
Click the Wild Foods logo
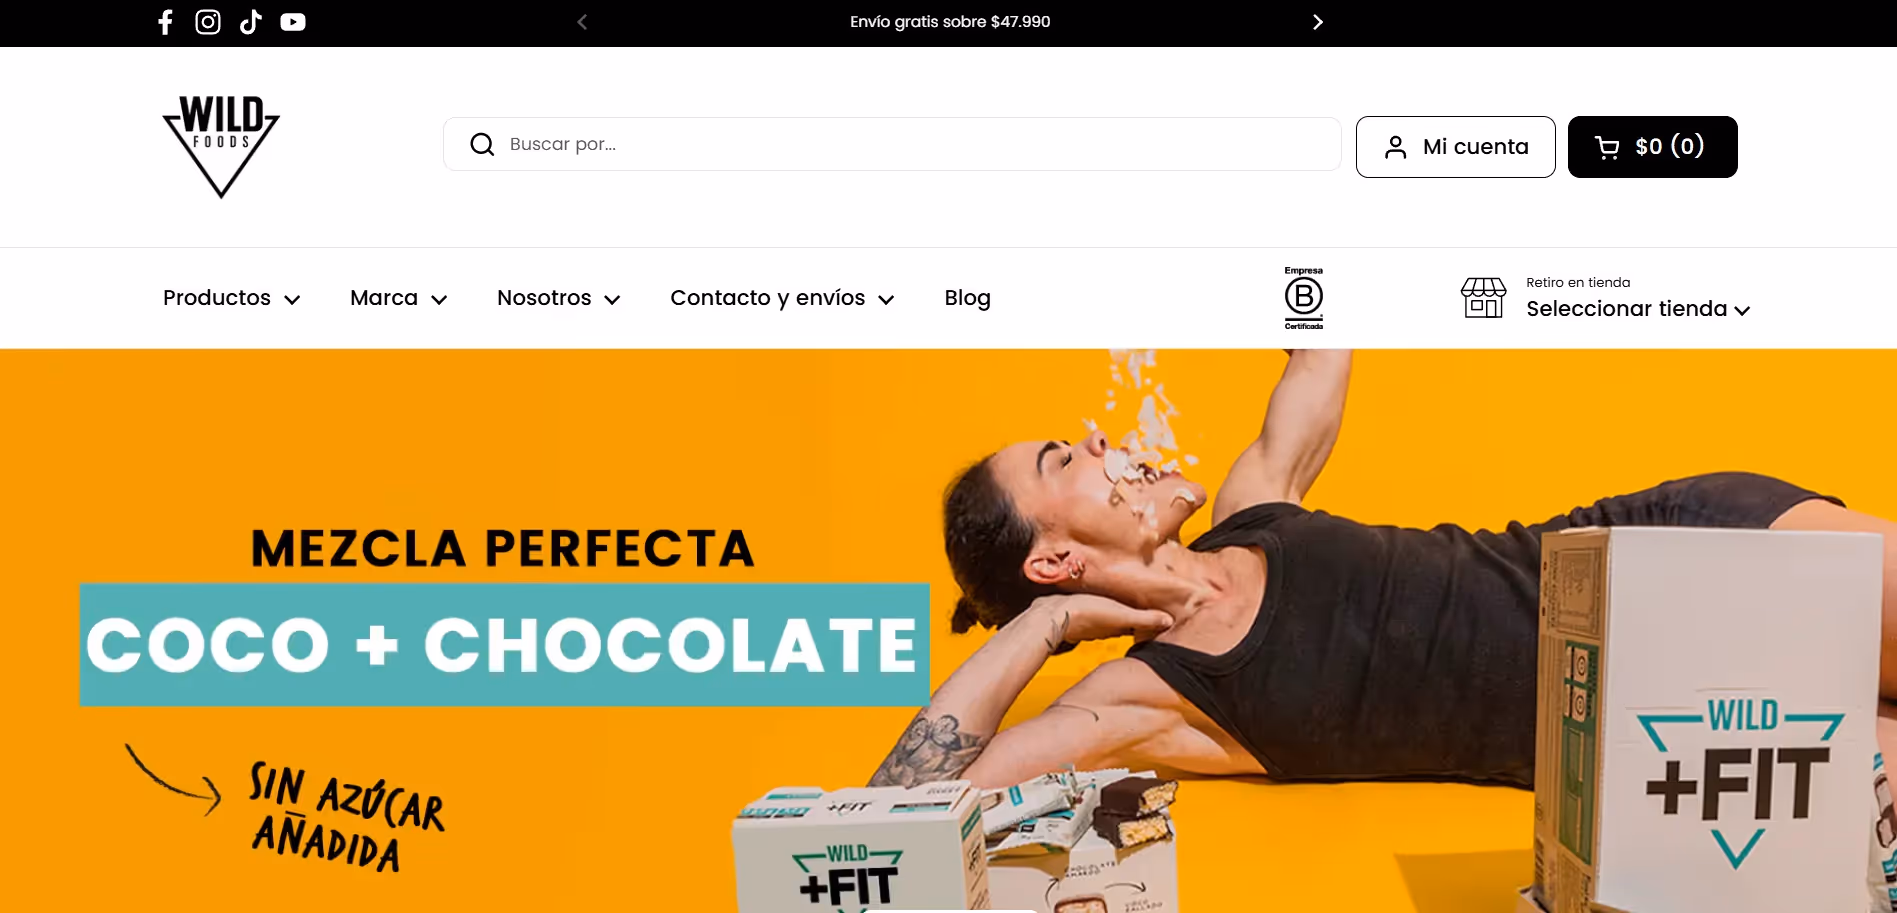coord(221,147)
